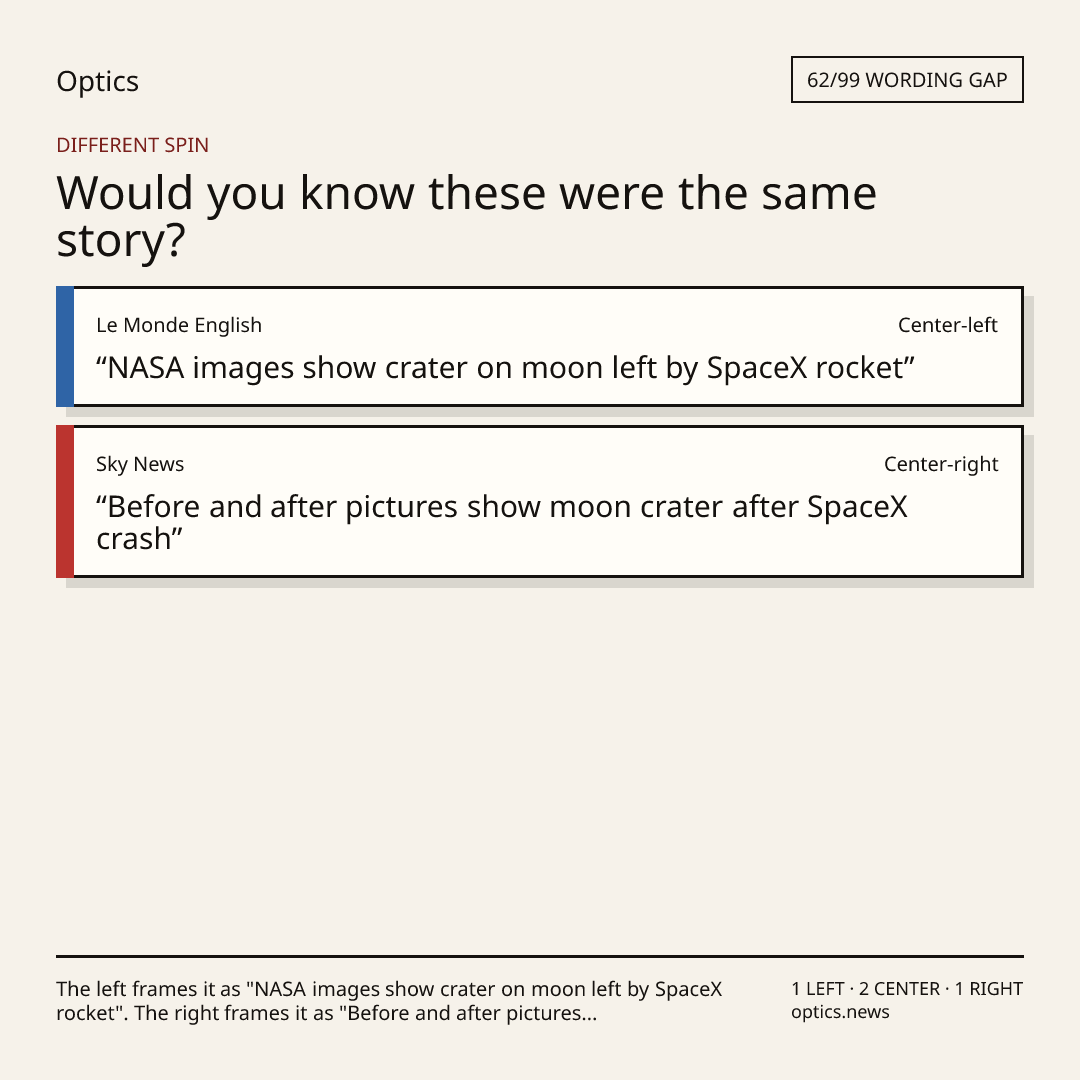Click the footer divider line
Screen dimensions: 1080x1080
[540, 956]
